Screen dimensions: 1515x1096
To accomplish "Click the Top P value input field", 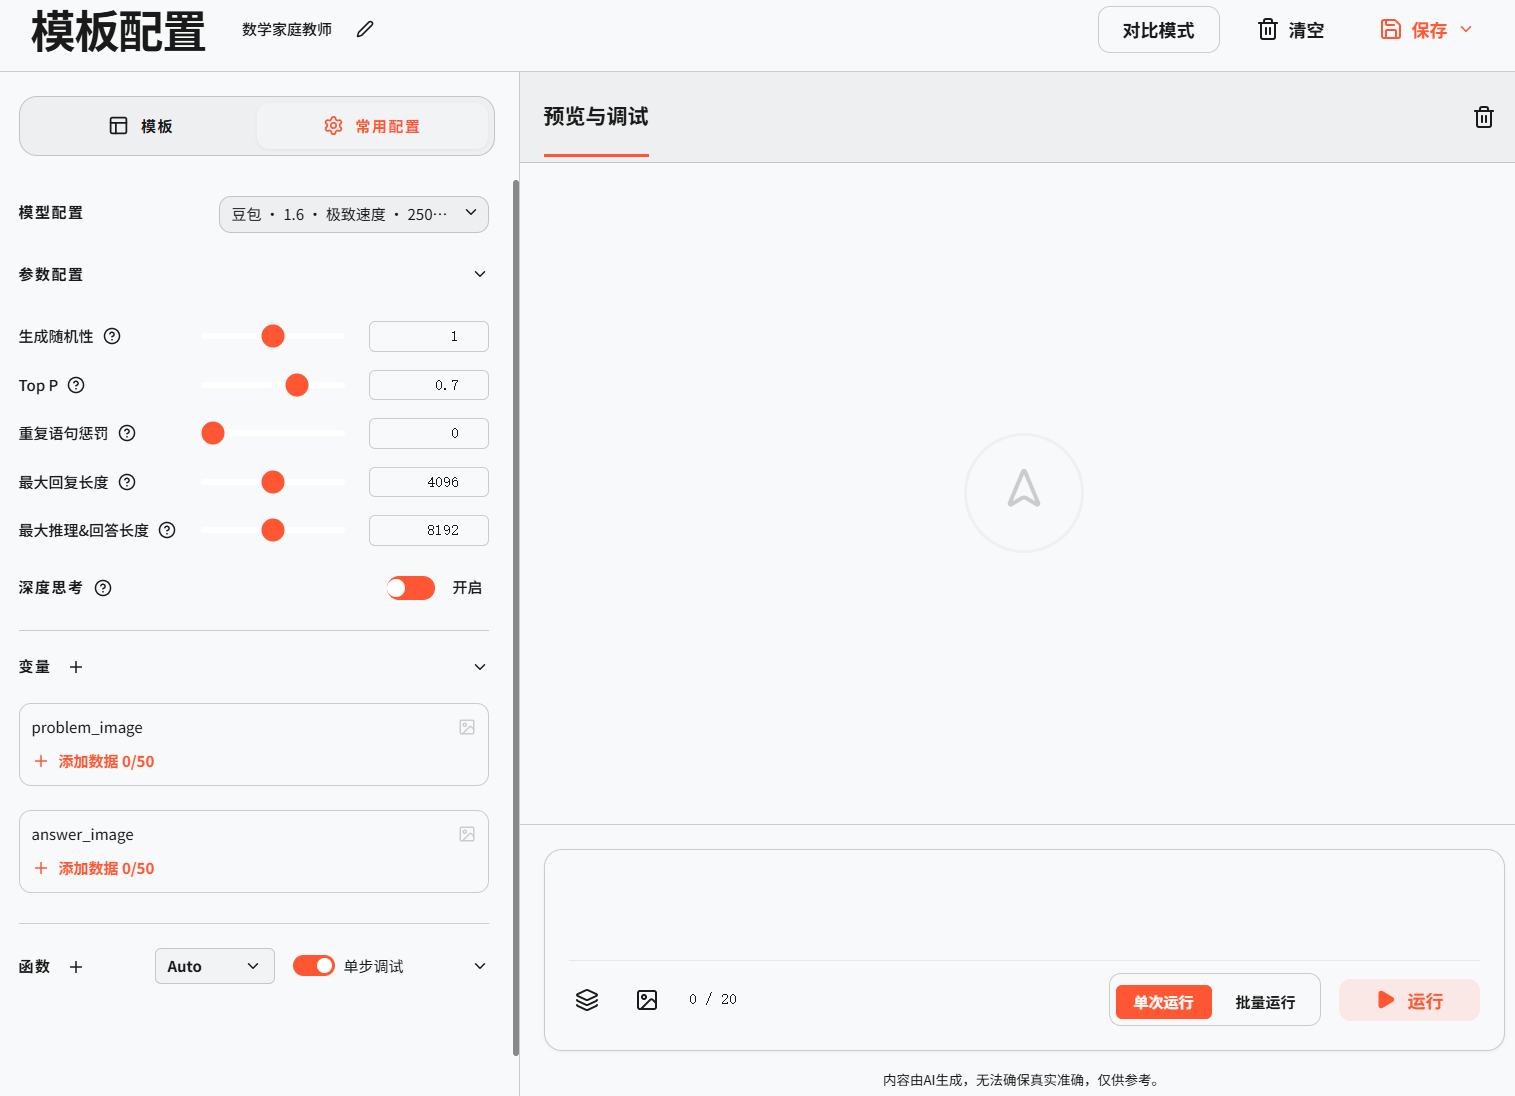I will click(x=429, y=385).
